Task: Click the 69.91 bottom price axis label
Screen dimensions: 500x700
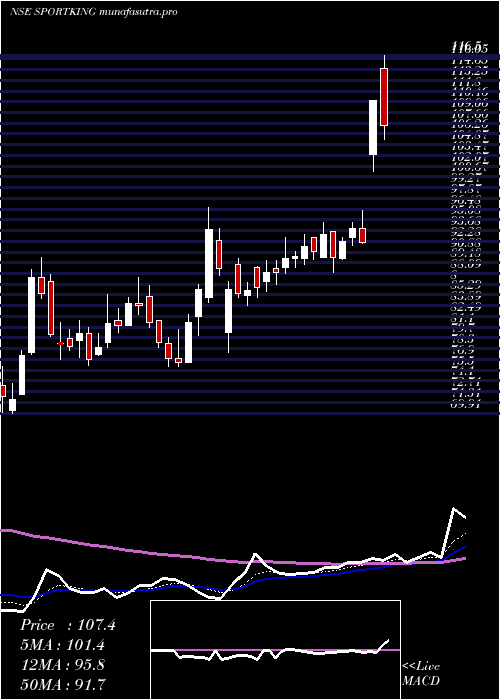Action: click(x=468, y=405)
